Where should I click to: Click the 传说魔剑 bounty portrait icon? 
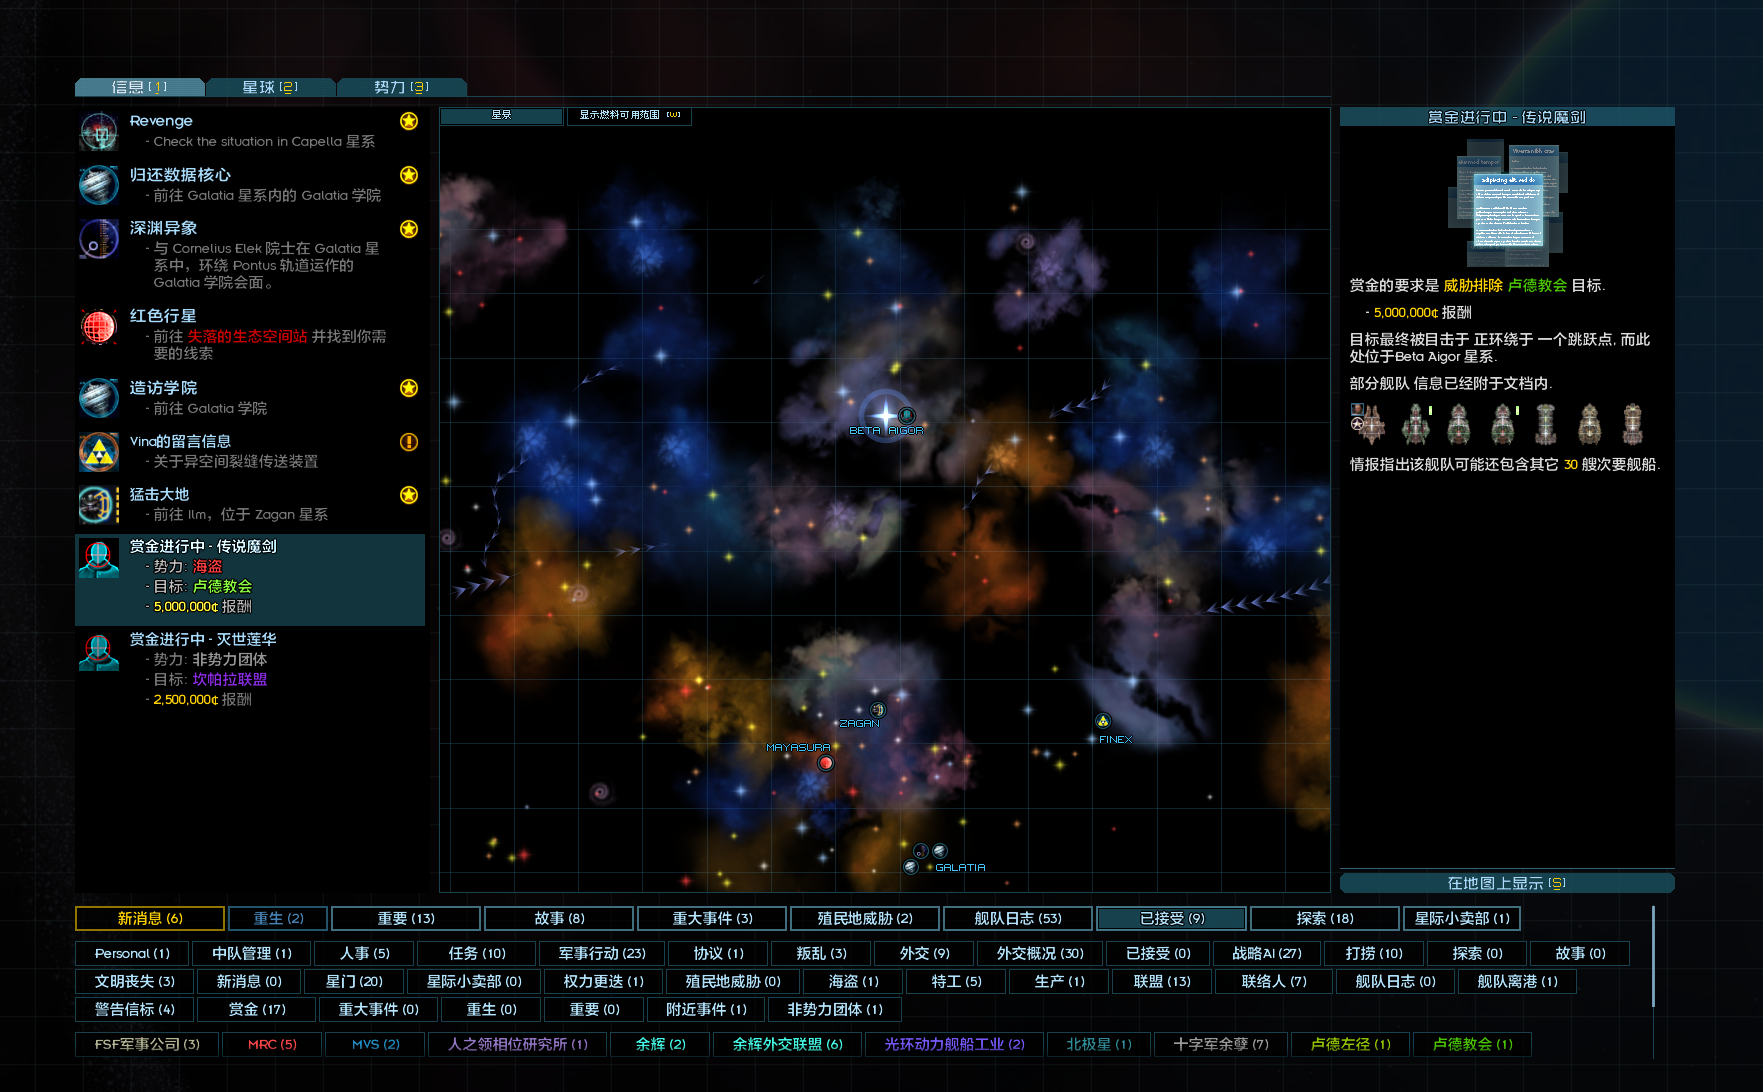[x=99, y=559]
